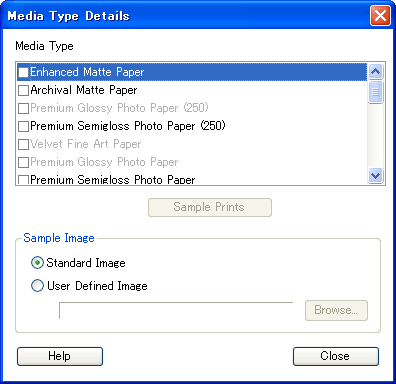396x384 pixels.
Task: Click the Close button at bottom right
Action: coord(336,356)
